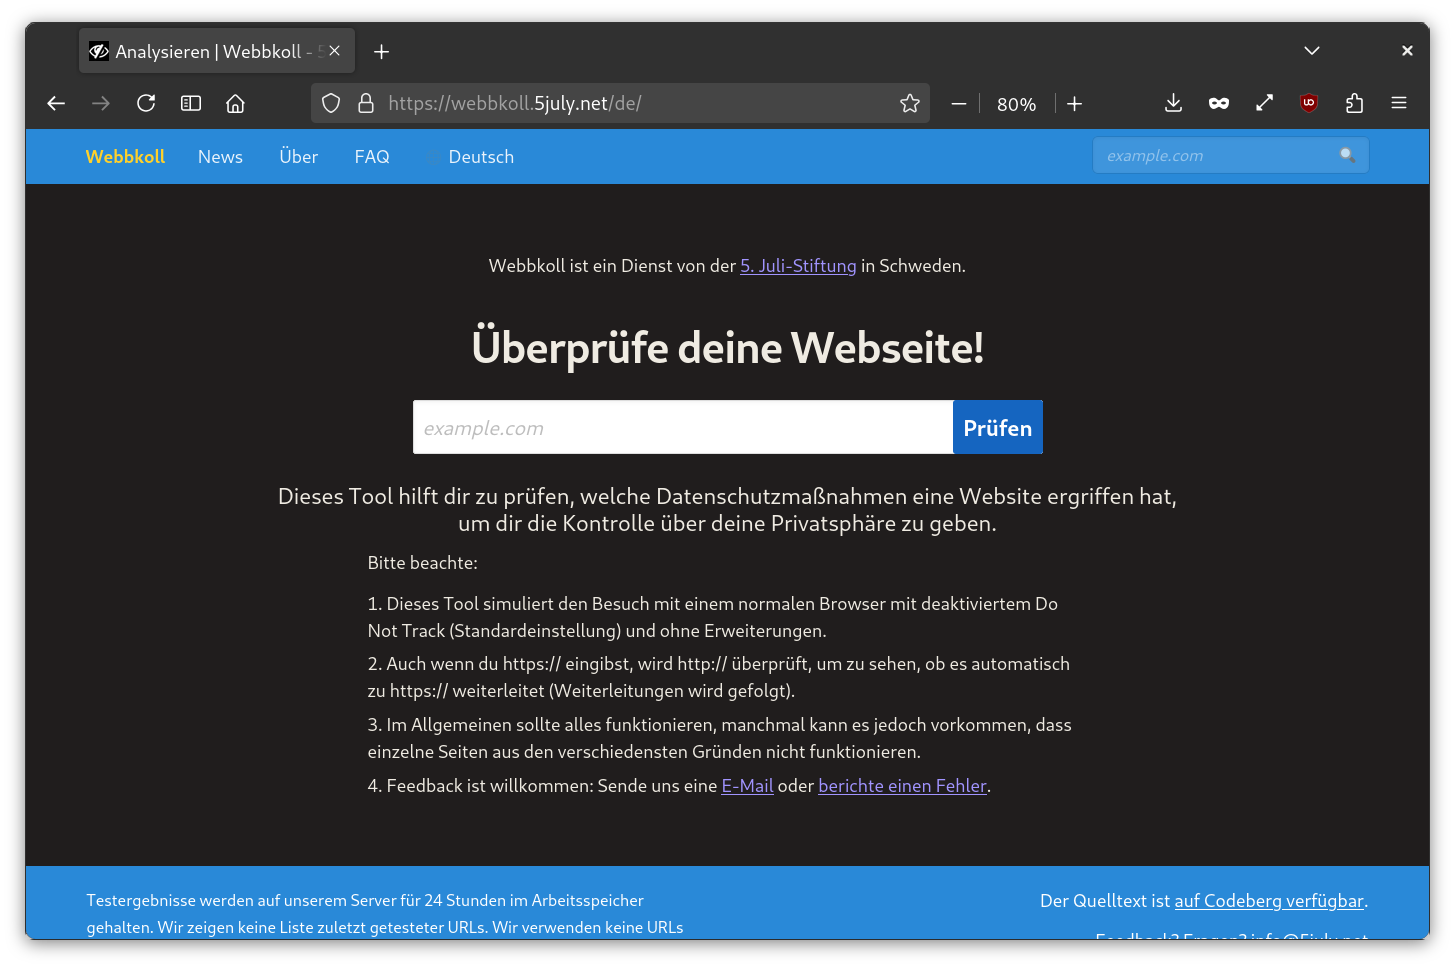Click the Bitte beachte: text
The width and height of the screenshot is (1455, 968).
[x=422, y=563]
